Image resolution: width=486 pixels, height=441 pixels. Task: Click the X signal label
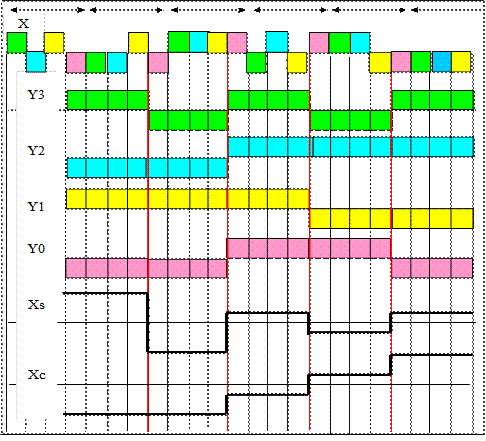(23, 24)
